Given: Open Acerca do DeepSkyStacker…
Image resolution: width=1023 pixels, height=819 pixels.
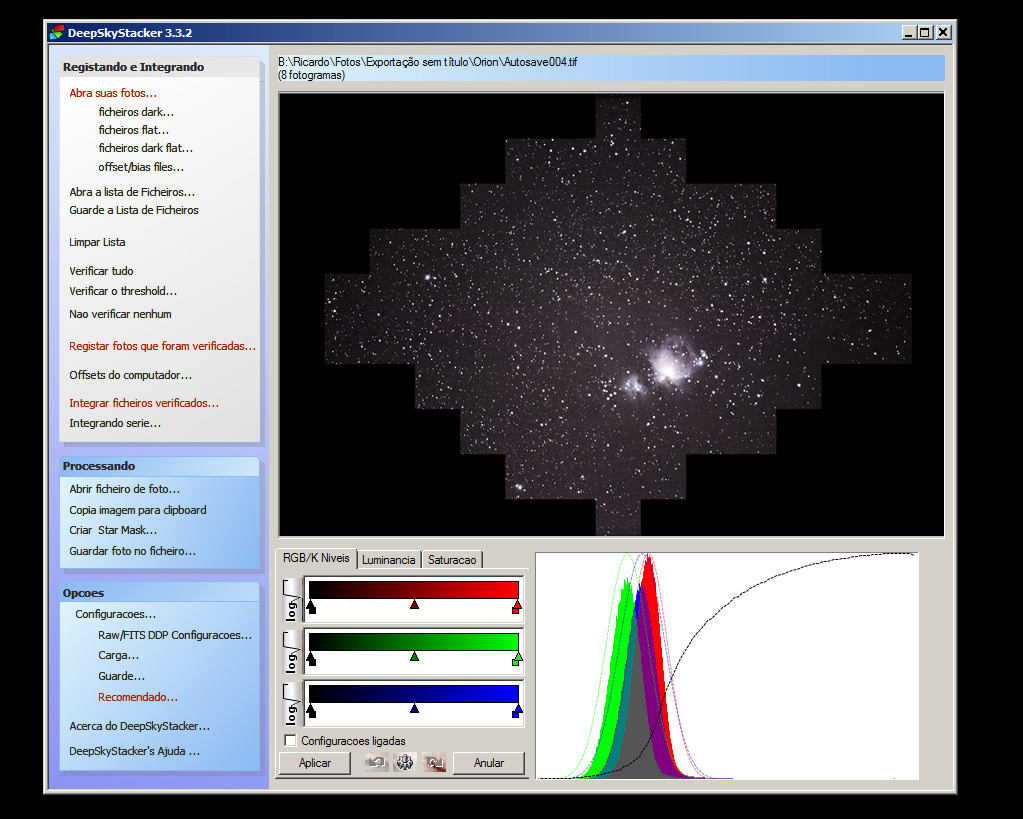Looking at the screenshot, I should click(140, 726).
